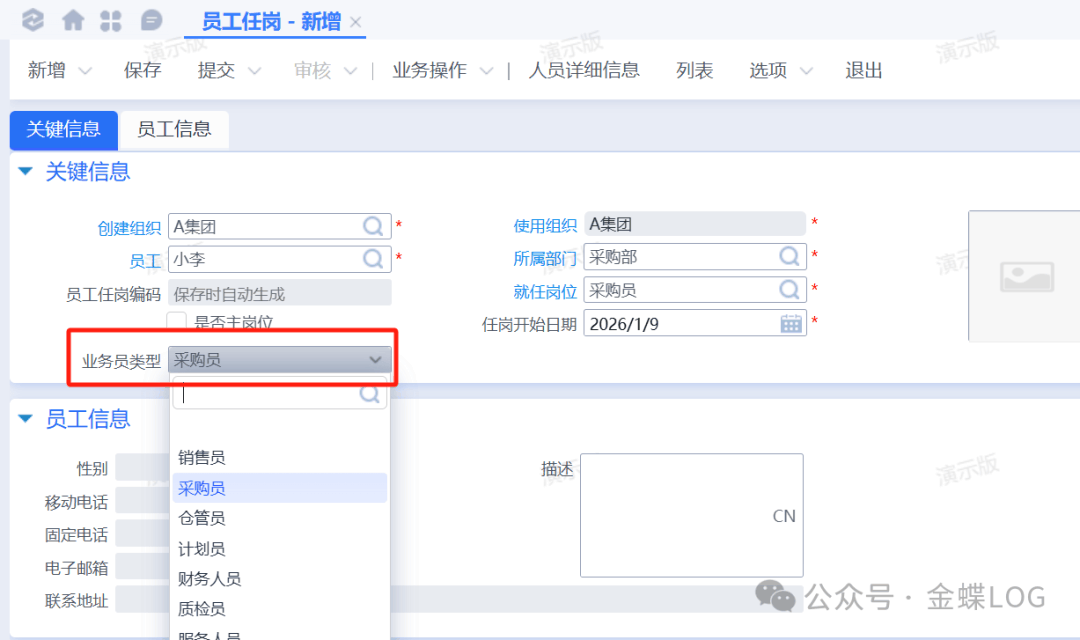Open the chat message bubble icon
This screenshot has height=640, width=1080.
pyautogui.click(x=151, y=20)
